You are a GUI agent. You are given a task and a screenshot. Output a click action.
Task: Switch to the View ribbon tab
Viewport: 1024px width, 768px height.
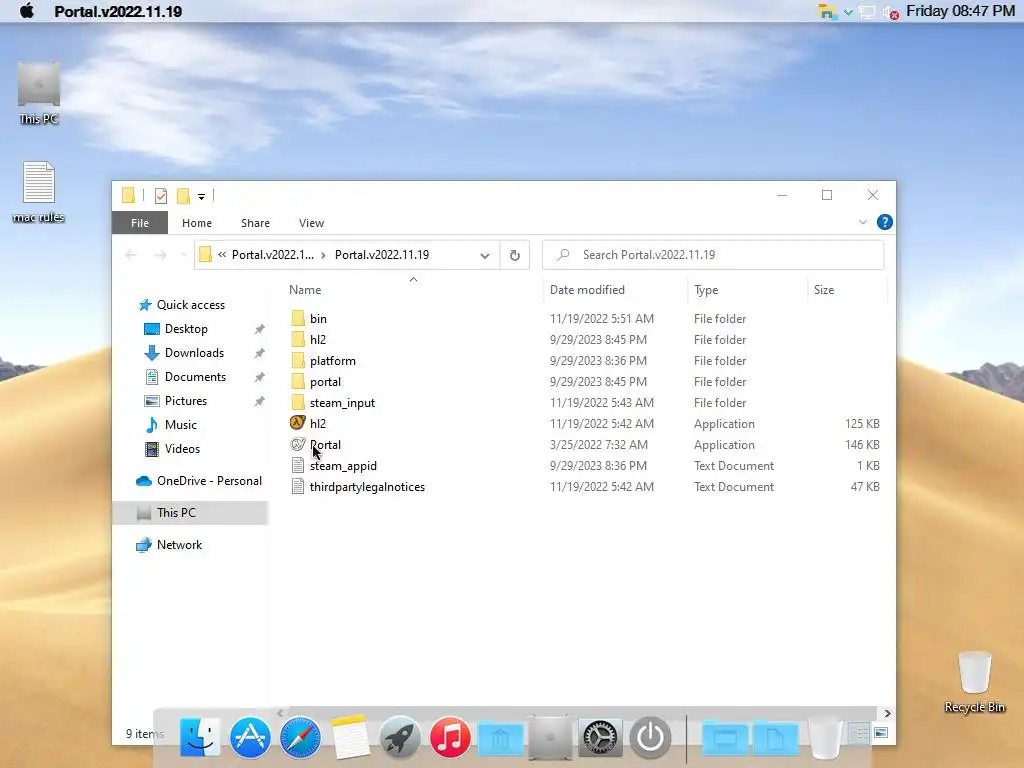point(312,223)
